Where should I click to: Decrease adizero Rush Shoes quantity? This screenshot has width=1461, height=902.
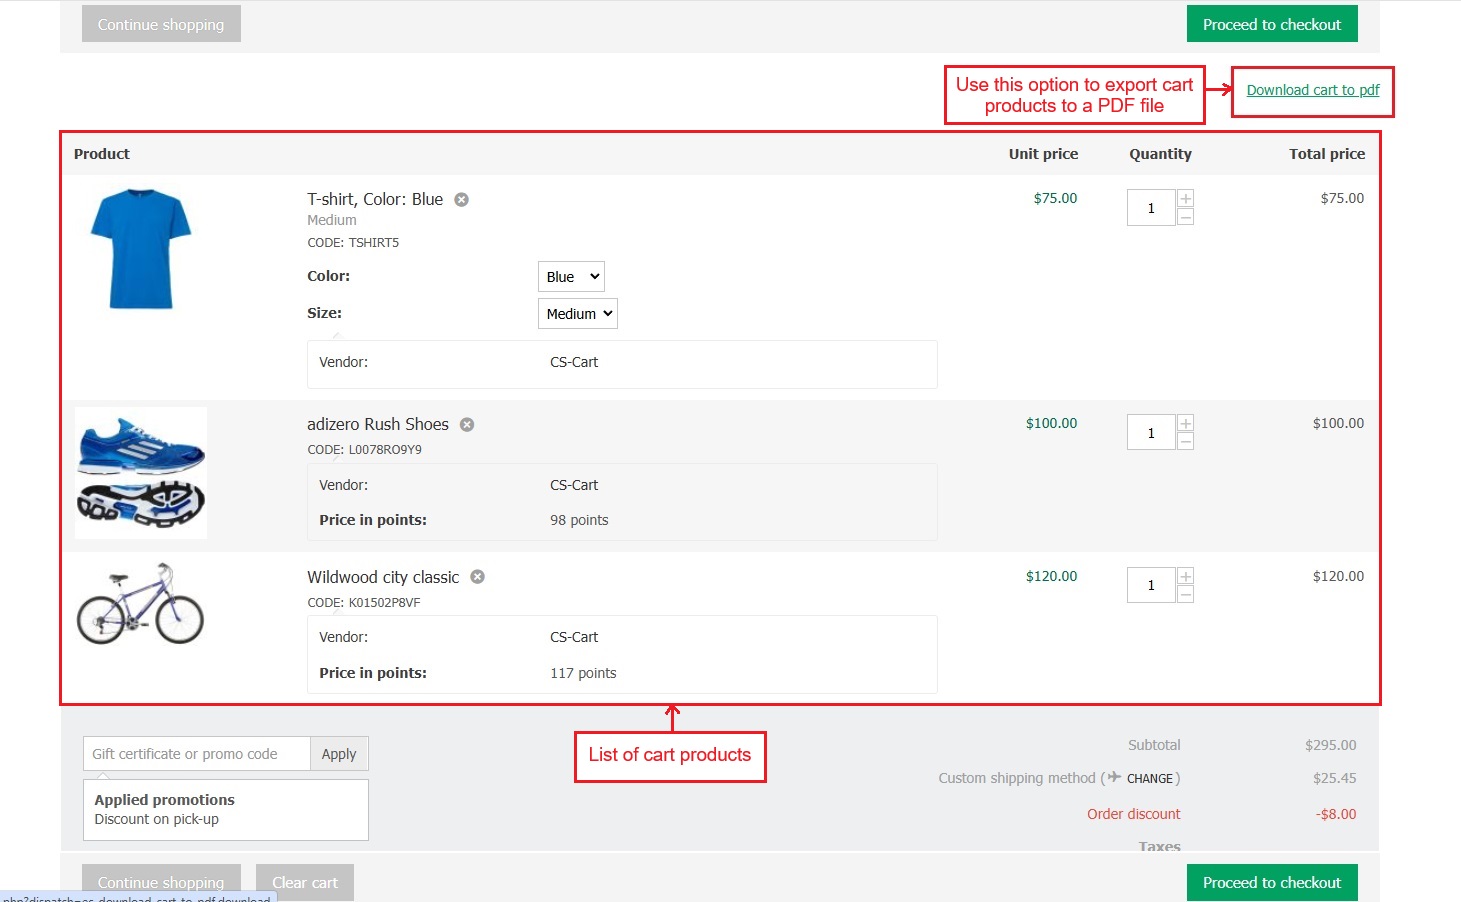1185,442
